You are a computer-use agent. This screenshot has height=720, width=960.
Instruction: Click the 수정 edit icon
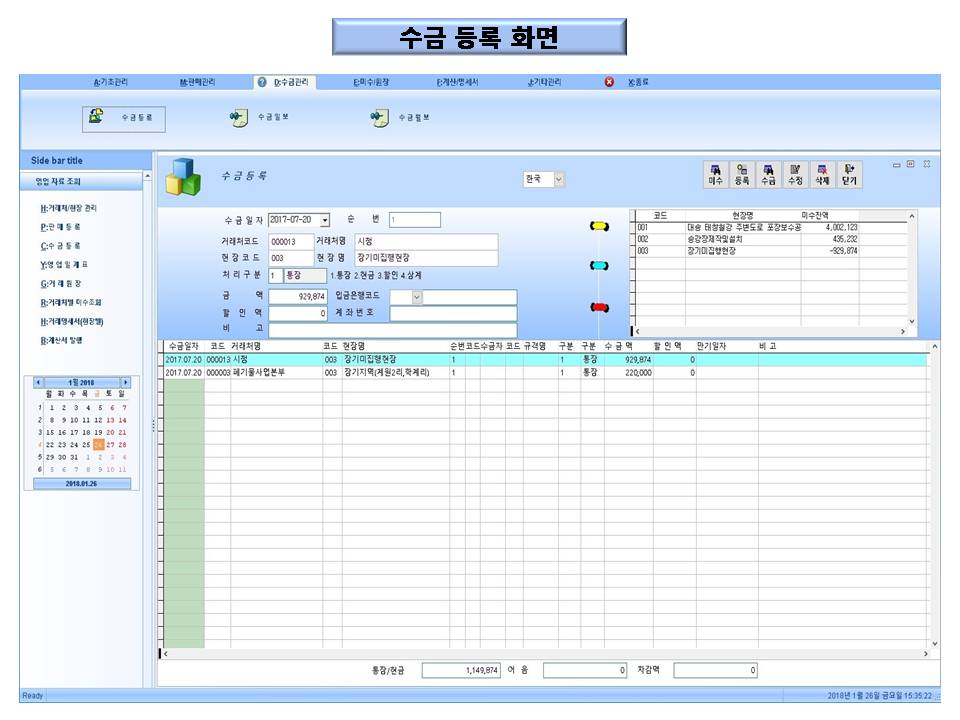[795, 175]
